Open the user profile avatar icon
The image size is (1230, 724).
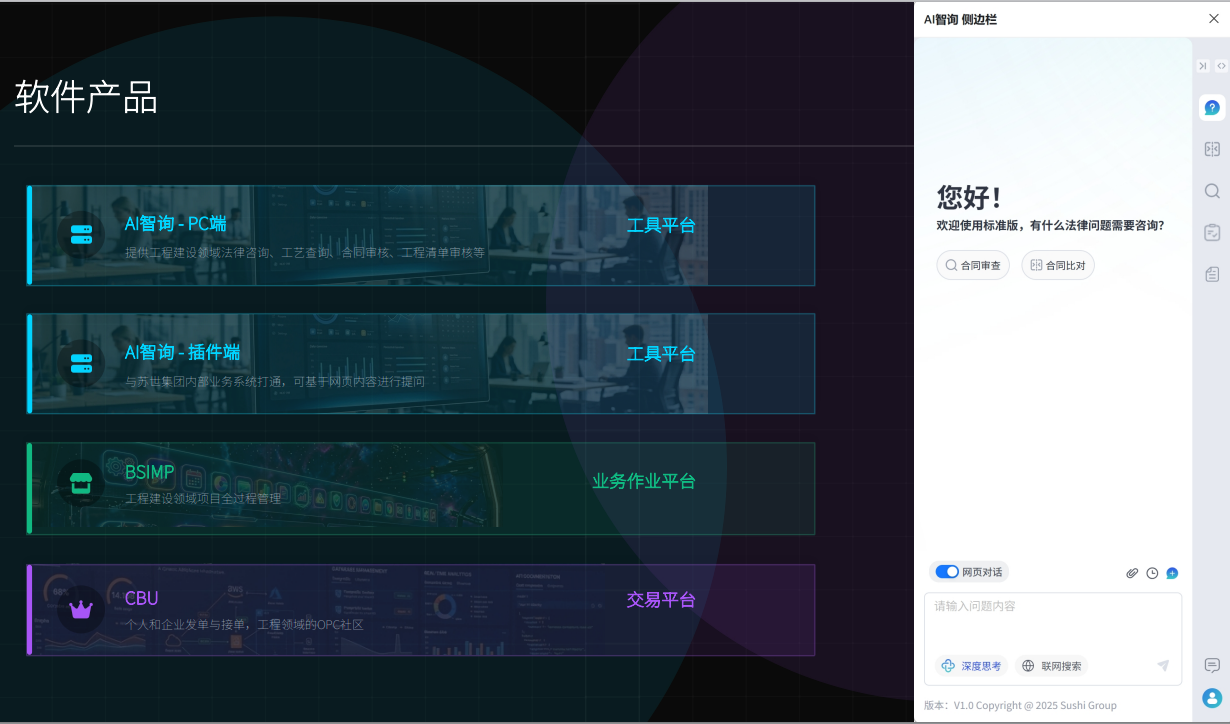pos(1212,698)
